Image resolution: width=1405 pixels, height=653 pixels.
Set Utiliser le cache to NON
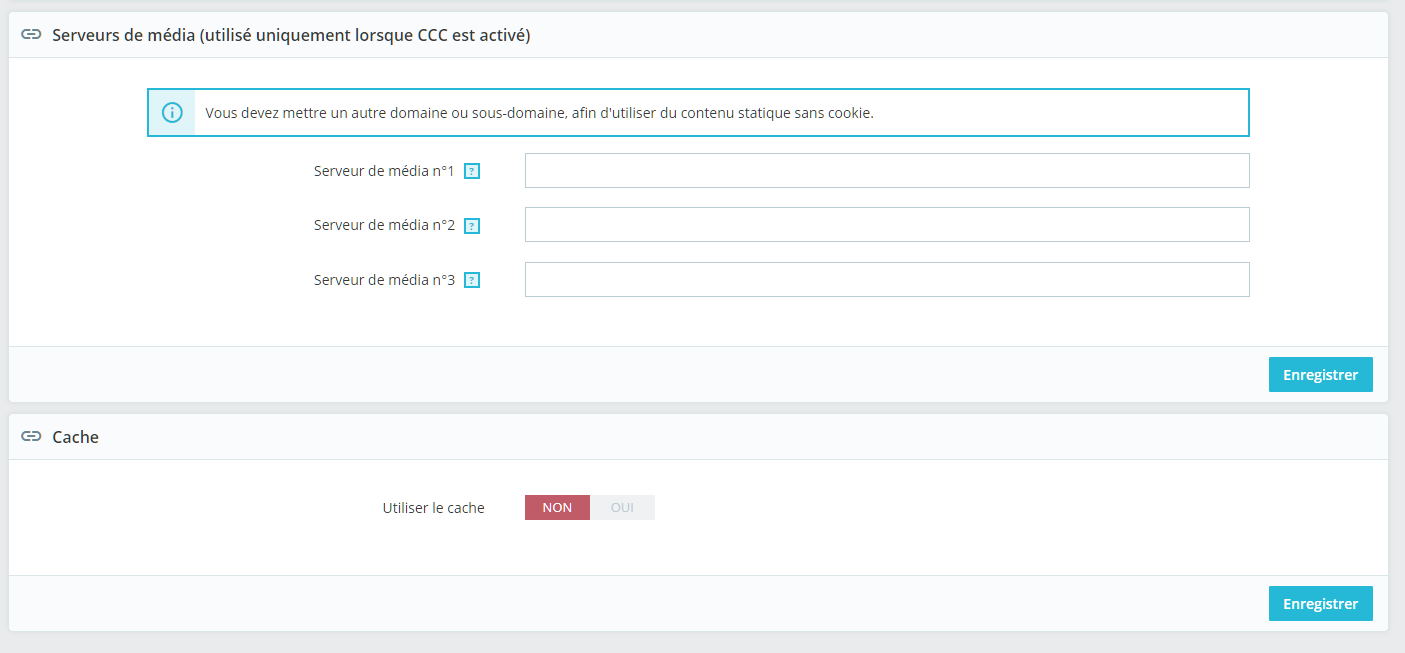point(557,508)
